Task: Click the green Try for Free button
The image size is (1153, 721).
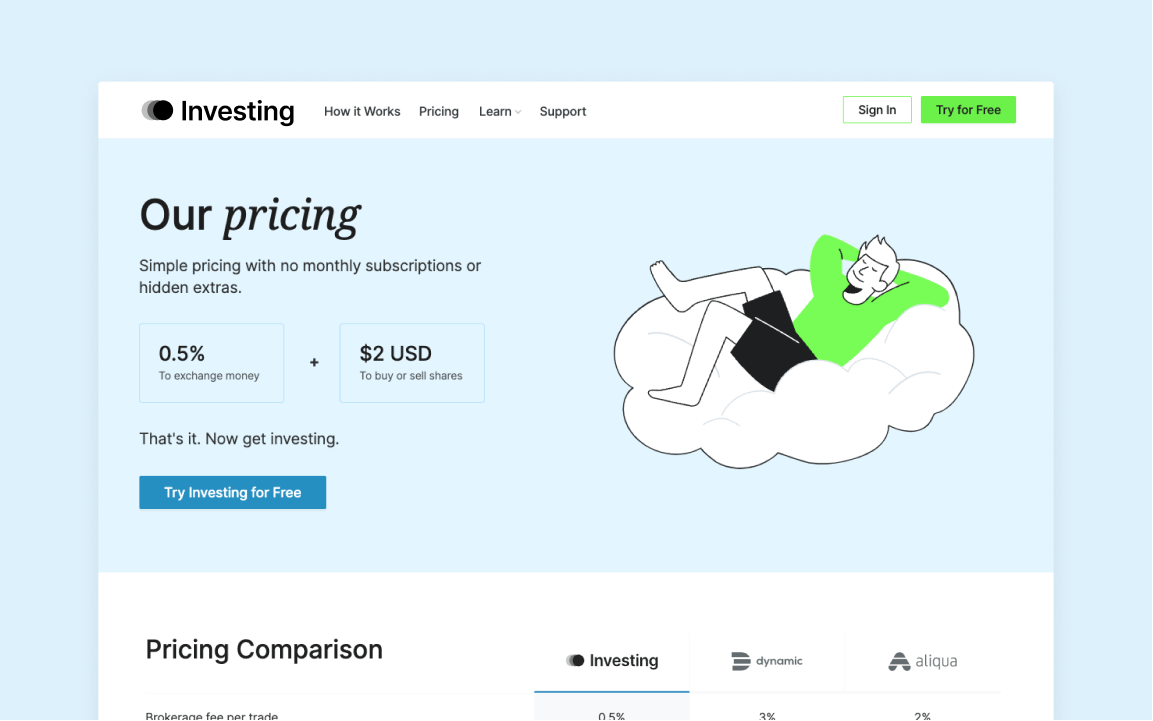Action: (968, 110)
